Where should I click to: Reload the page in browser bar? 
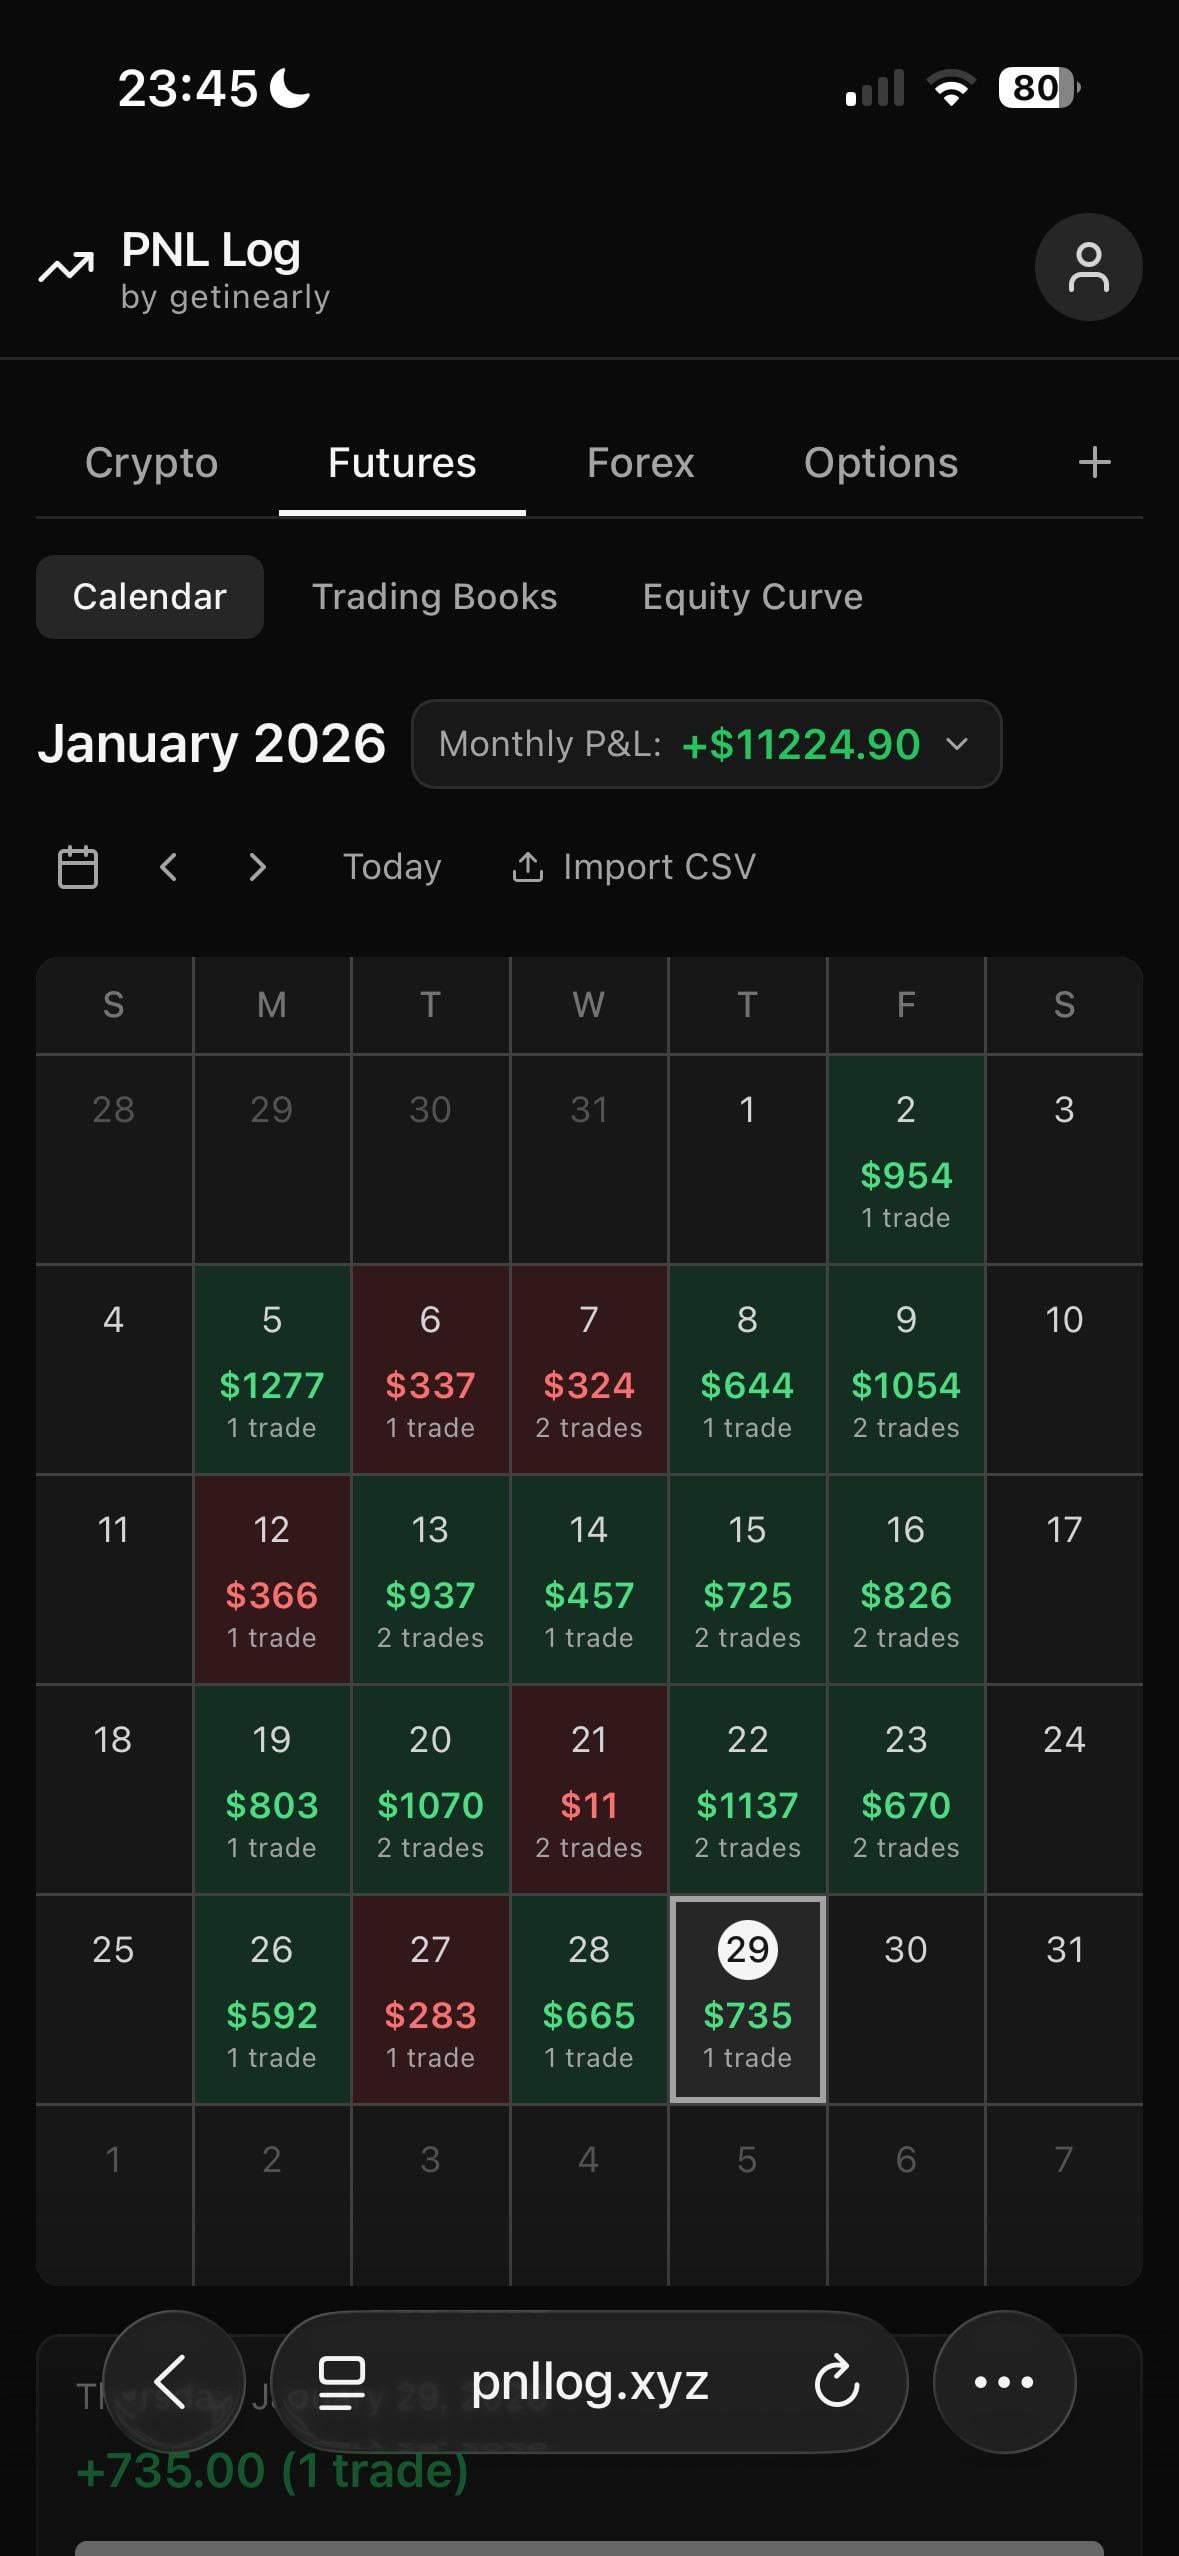(x=836, y=2382)
